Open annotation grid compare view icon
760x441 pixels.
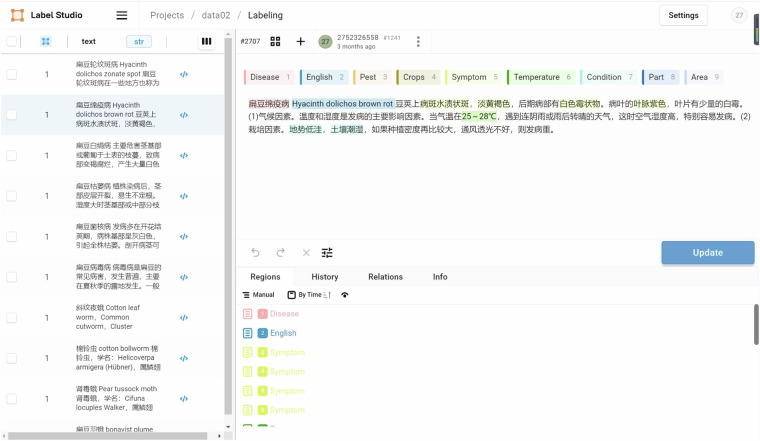275,42
